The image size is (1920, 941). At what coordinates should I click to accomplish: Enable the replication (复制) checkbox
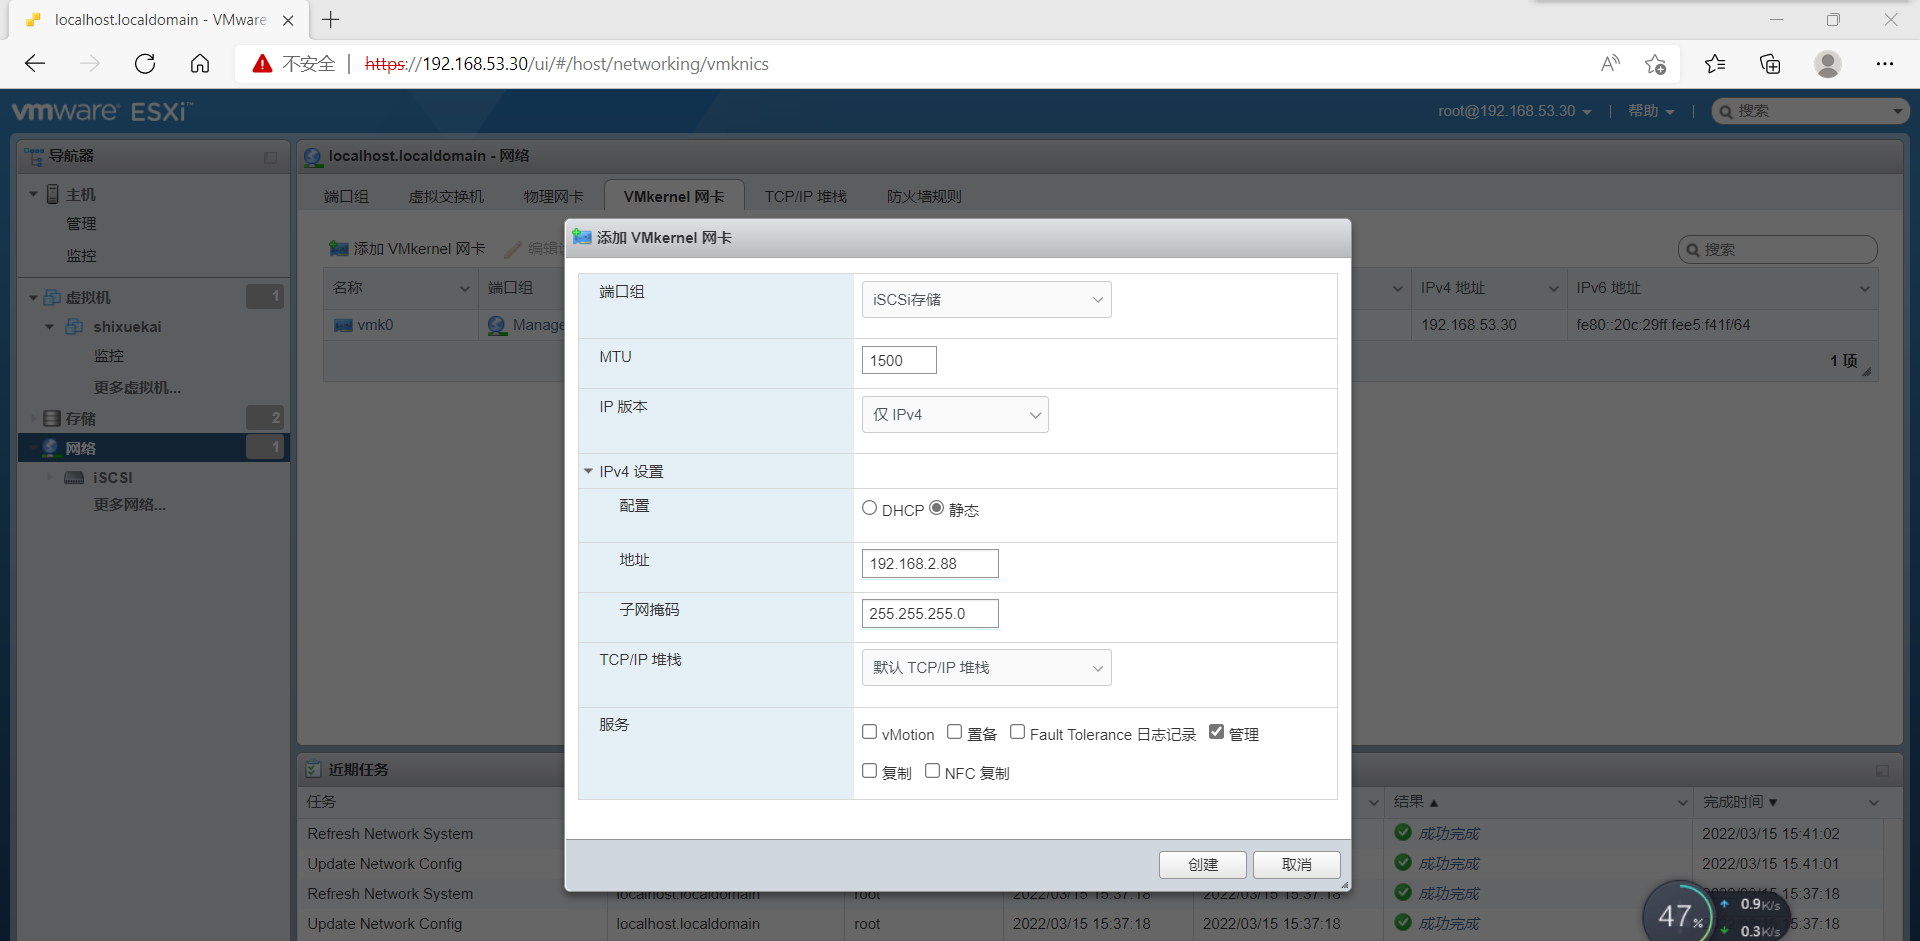tap(869, 771)
